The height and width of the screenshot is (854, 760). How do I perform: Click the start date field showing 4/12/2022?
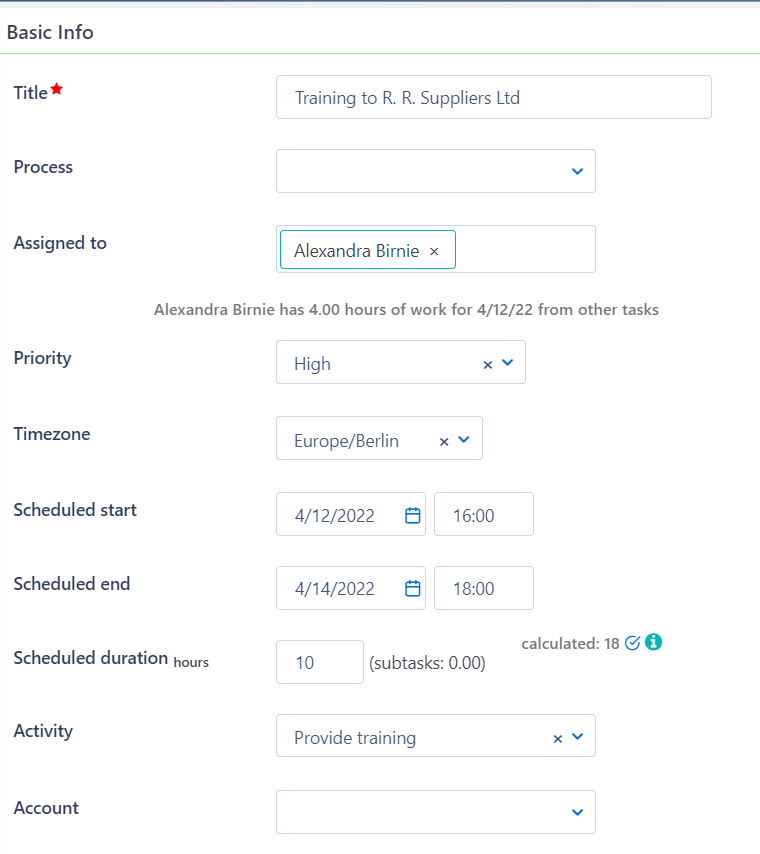(340, 514)
